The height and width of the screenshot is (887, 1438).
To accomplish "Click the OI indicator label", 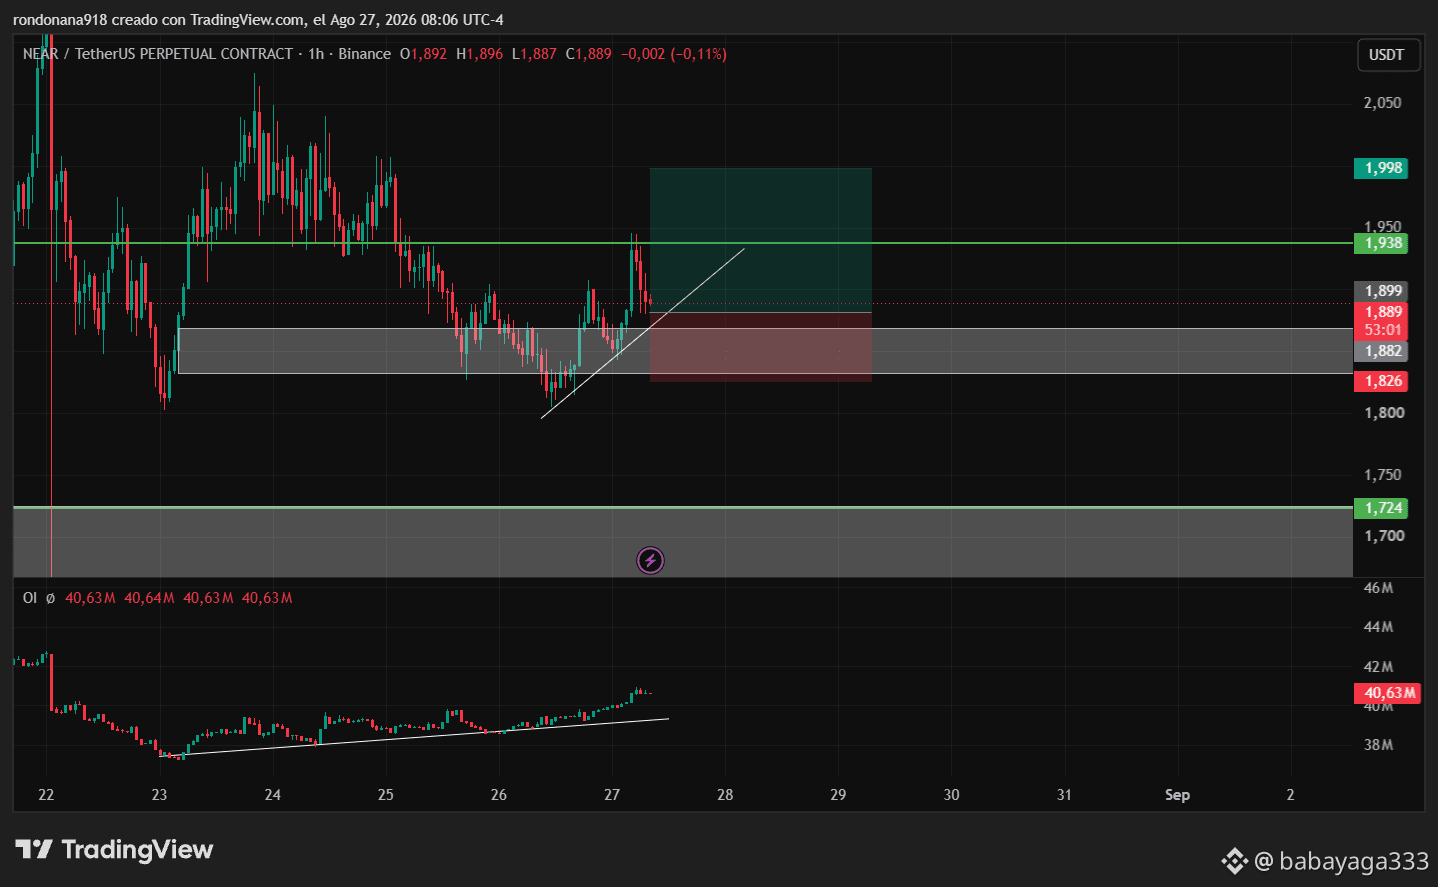I will pyautogui.click(x=30, y=598).
